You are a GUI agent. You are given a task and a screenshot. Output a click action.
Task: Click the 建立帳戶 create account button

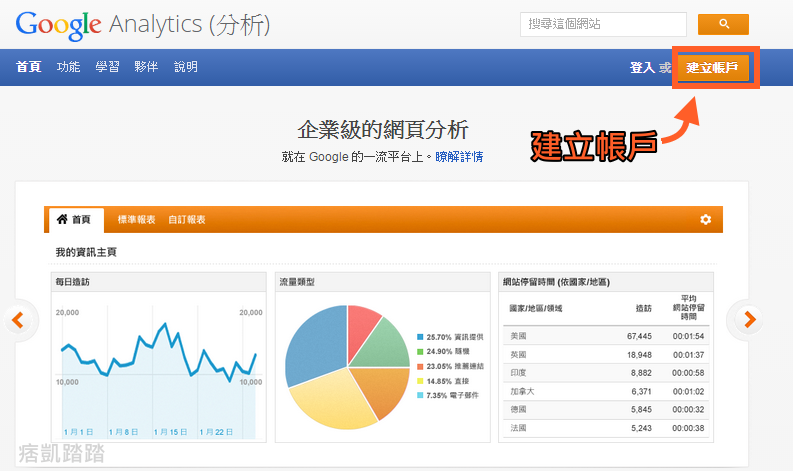click(x=712, y=67)
